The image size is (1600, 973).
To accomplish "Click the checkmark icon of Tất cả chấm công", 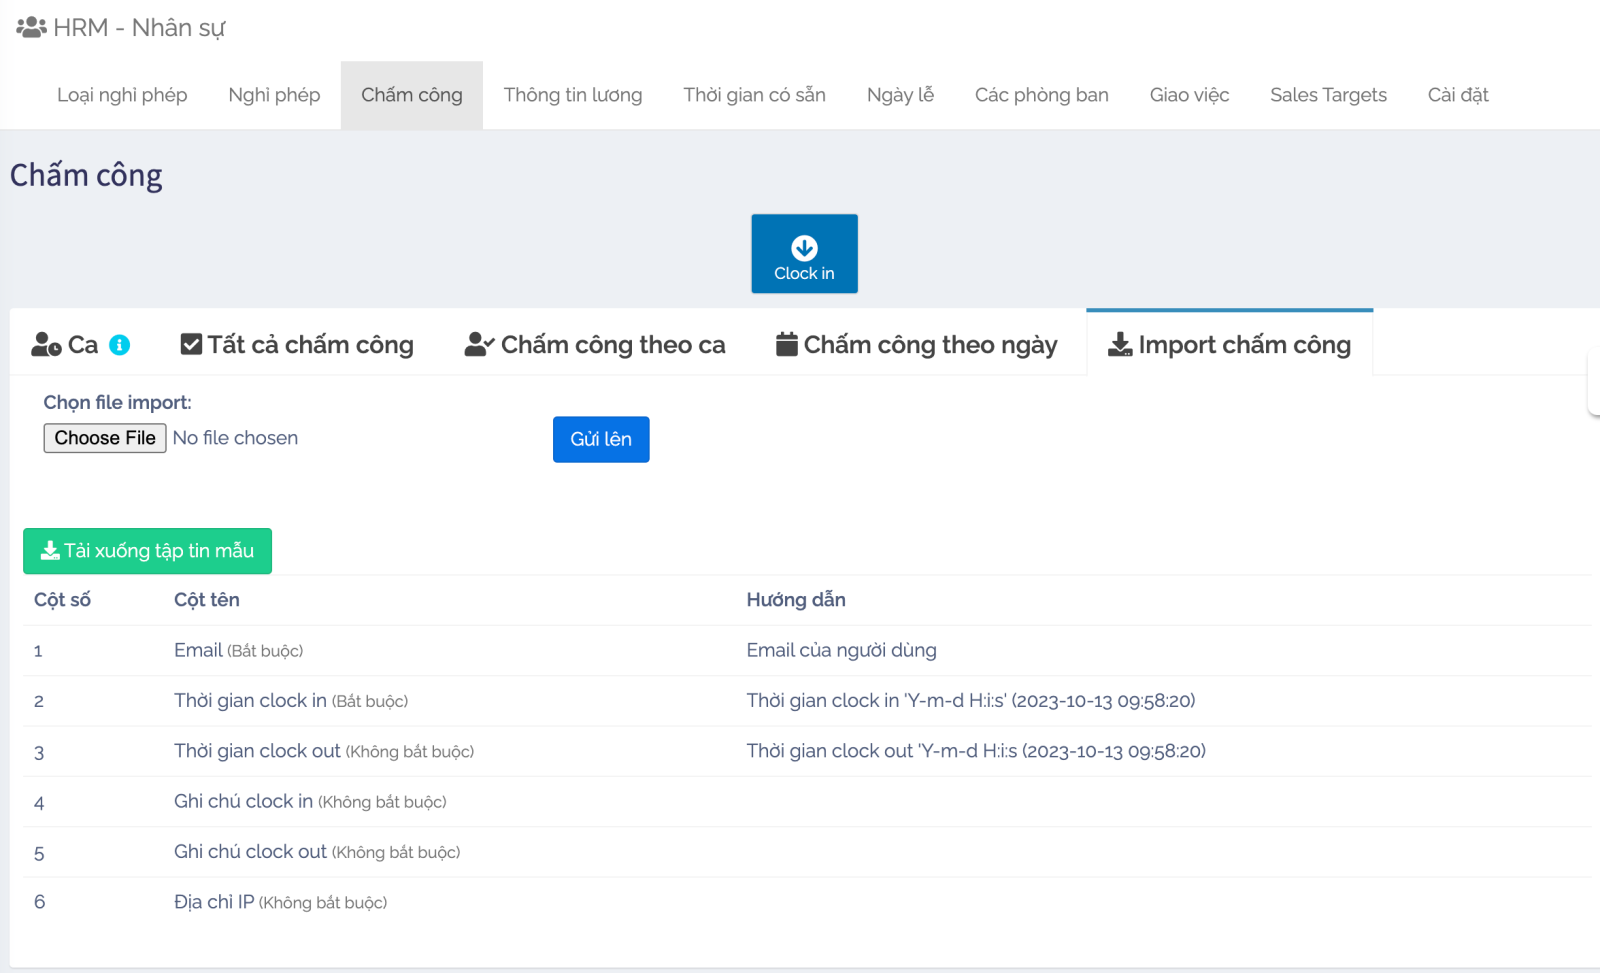I will pos(191,344).
